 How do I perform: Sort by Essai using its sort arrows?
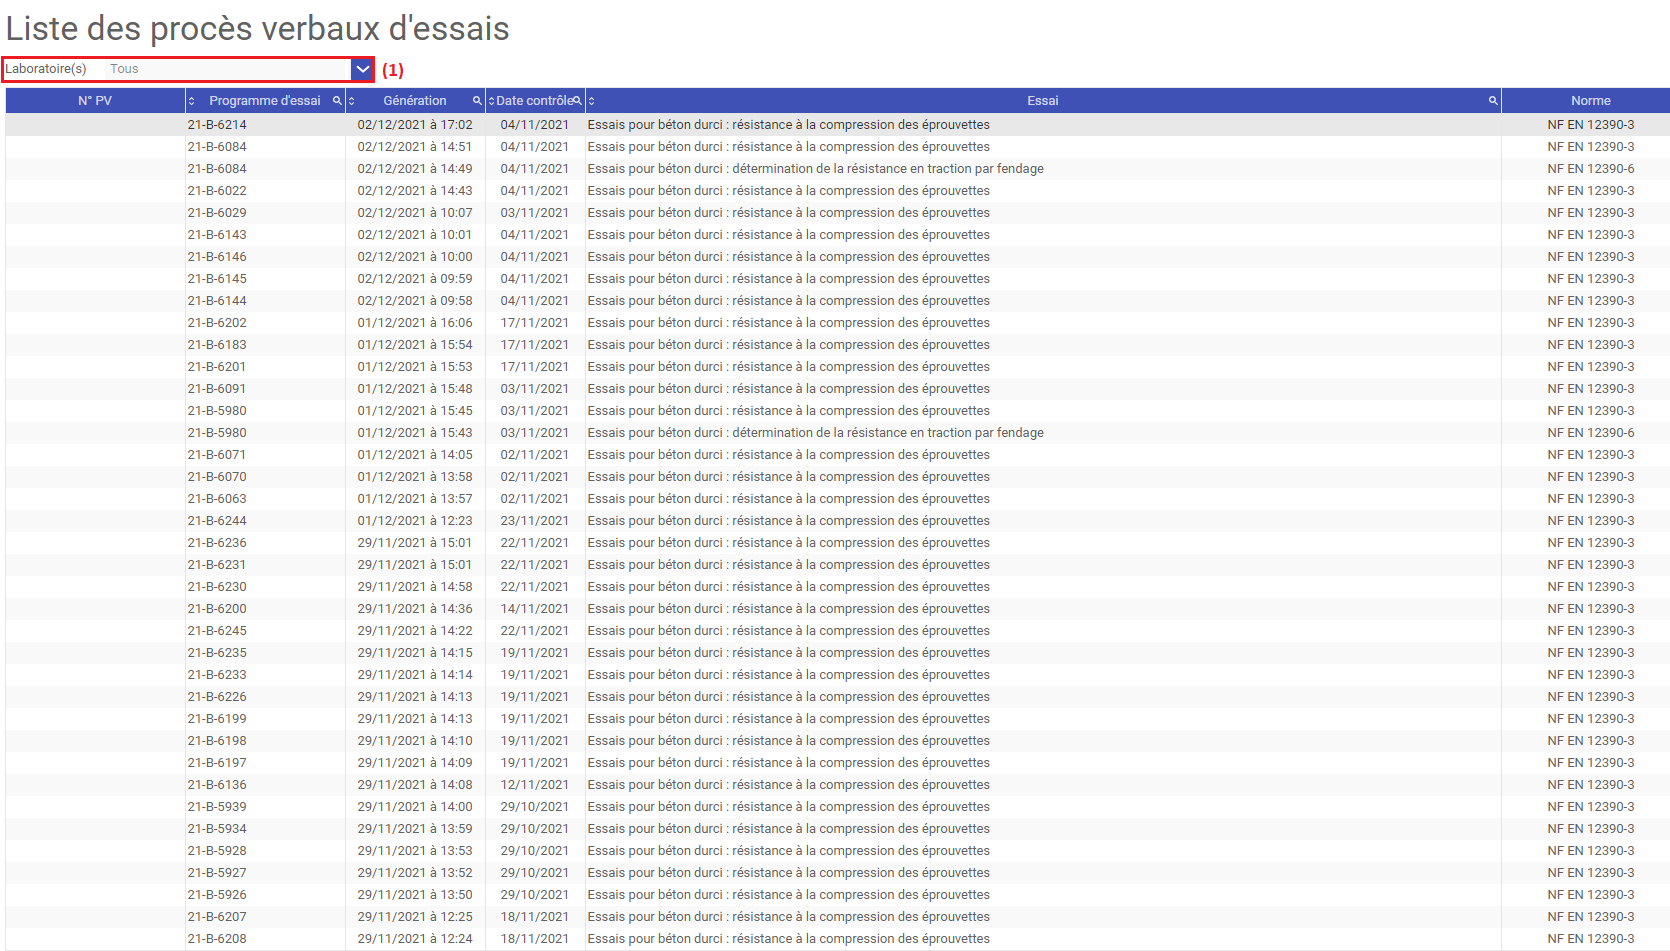[591, 101]
